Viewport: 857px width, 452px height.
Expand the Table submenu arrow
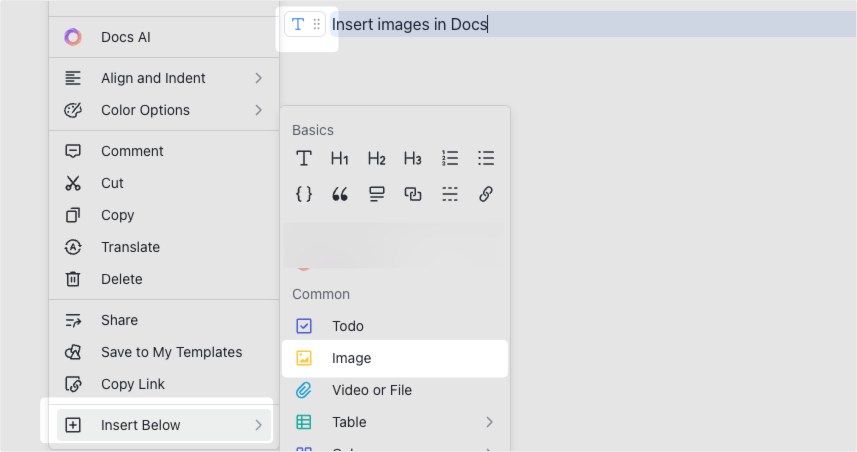tap(489, 422)
